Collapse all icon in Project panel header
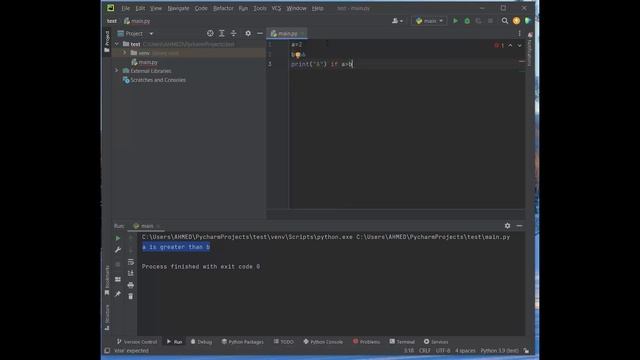This screenshot has width=640, height=360. click(x=233, y=33)
